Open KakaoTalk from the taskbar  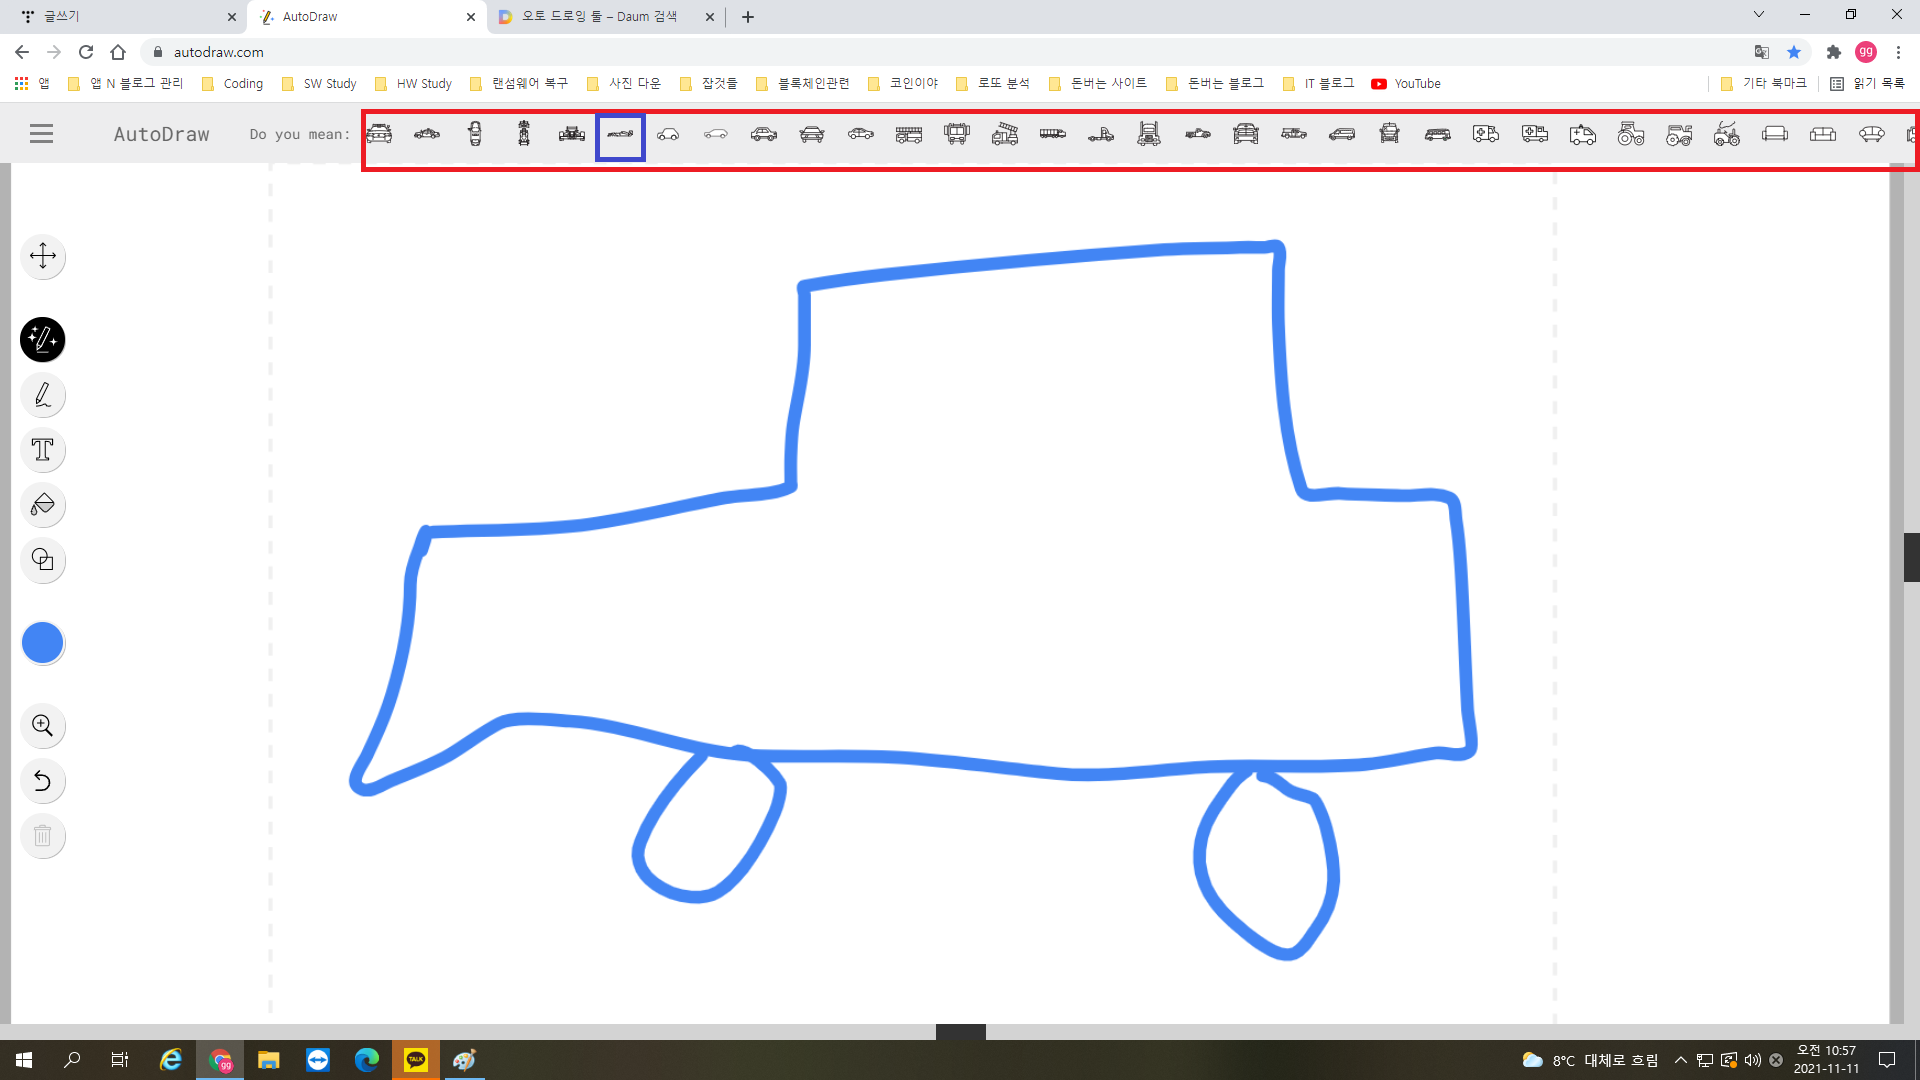(415, 1060)
